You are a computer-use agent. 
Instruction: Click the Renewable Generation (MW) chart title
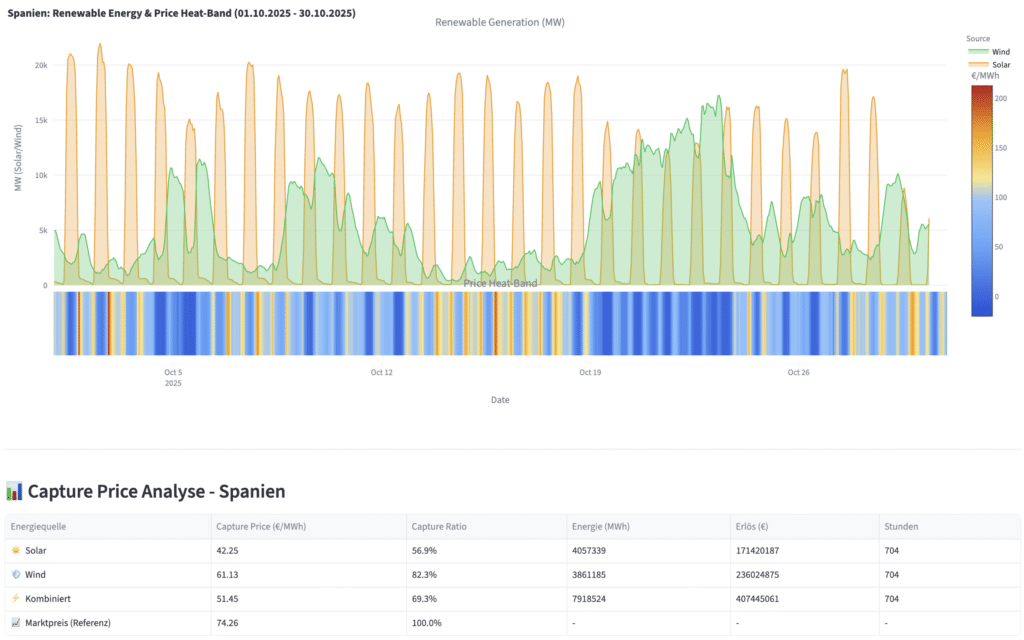pyautogui.click(x=500, y=22)
